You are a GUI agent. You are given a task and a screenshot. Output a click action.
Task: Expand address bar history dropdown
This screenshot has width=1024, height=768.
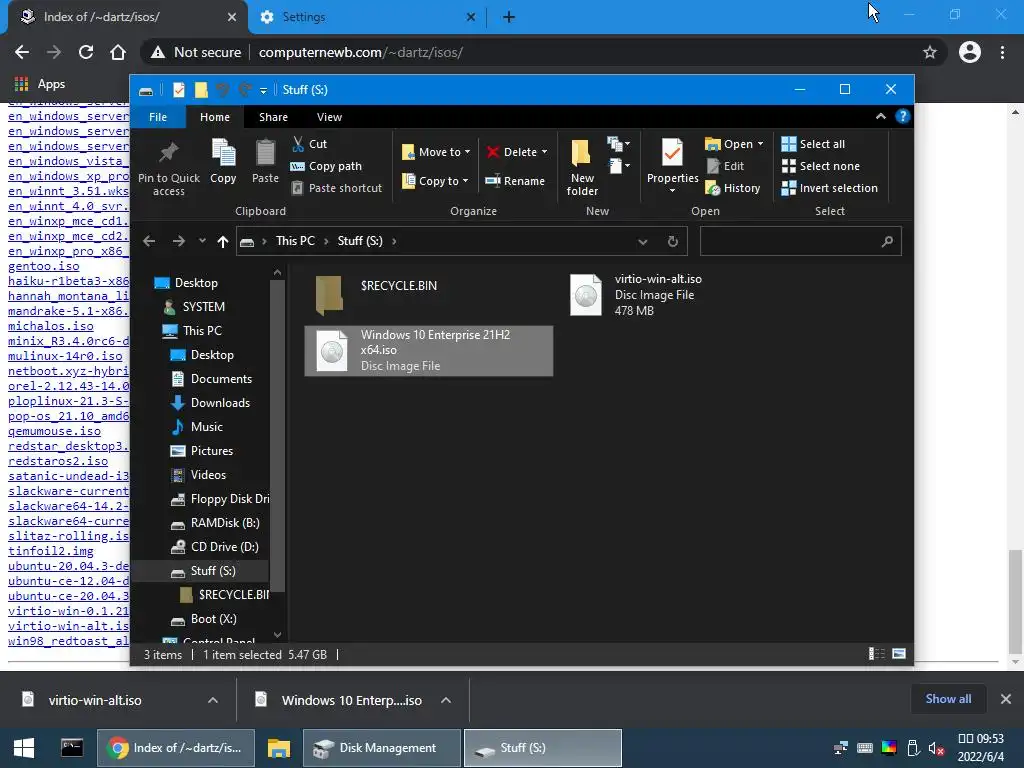point(643,242)
